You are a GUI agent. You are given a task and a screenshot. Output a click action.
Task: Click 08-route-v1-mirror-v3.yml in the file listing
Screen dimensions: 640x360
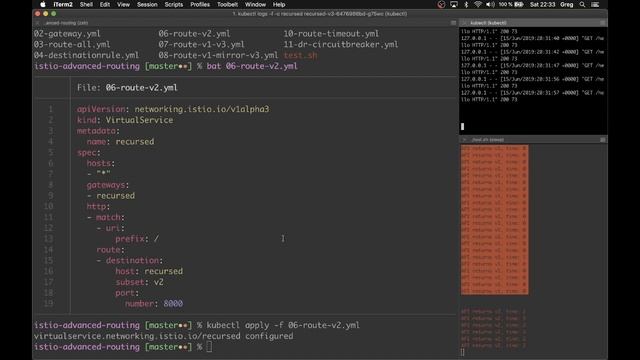[218, 55]
